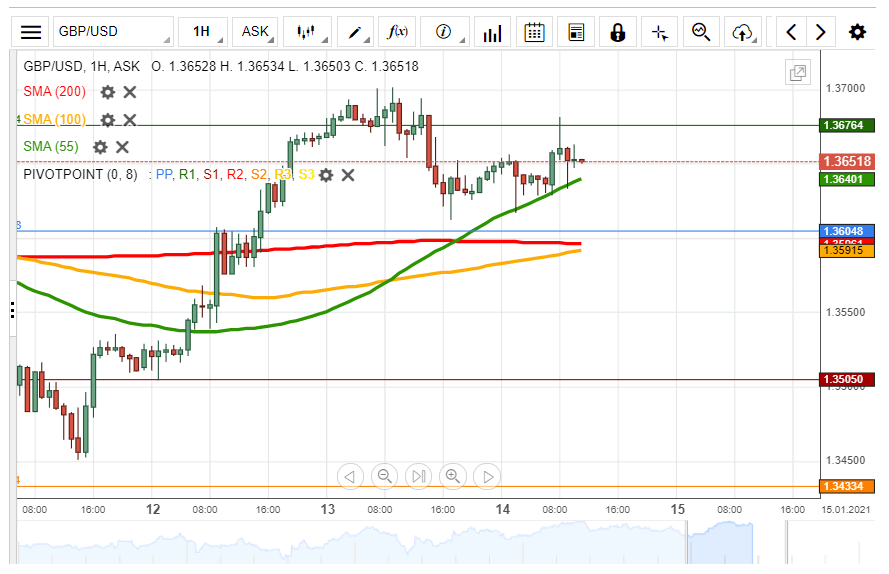
Task: Remove the PIVOTPOINT indicator
Action: point(348,175)
